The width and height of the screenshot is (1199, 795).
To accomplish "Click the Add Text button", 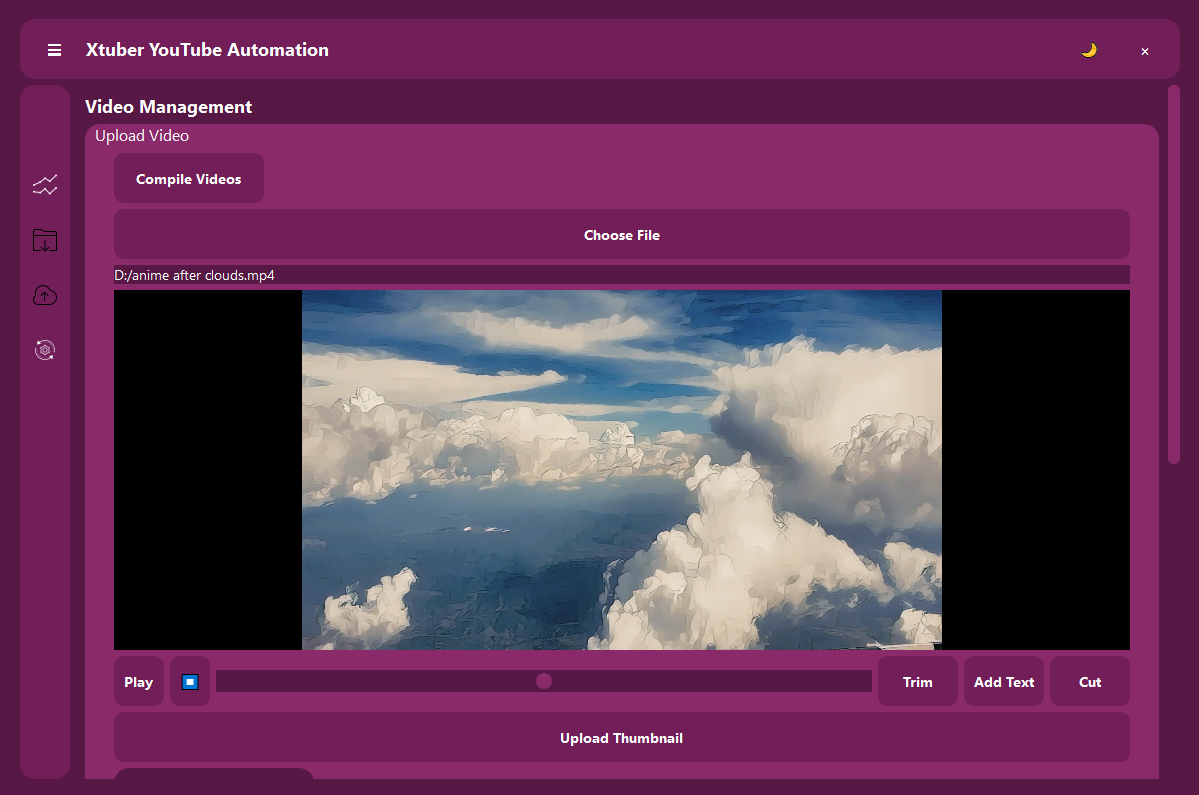I will tap(1004, 682).
